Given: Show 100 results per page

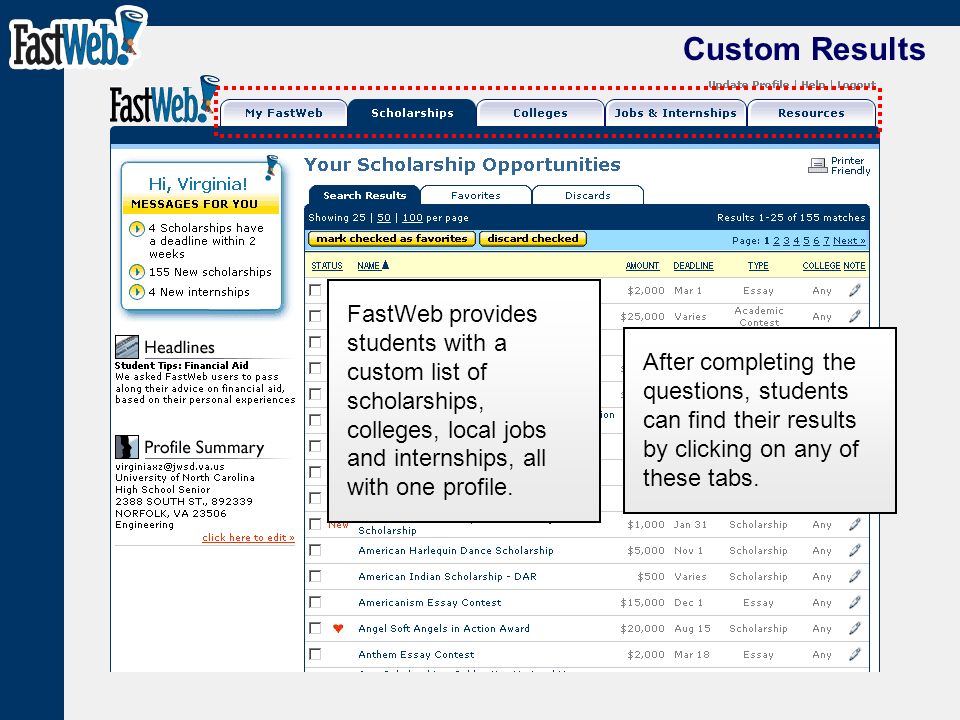Looking at the screenshot, I should (x=413, y=218).
